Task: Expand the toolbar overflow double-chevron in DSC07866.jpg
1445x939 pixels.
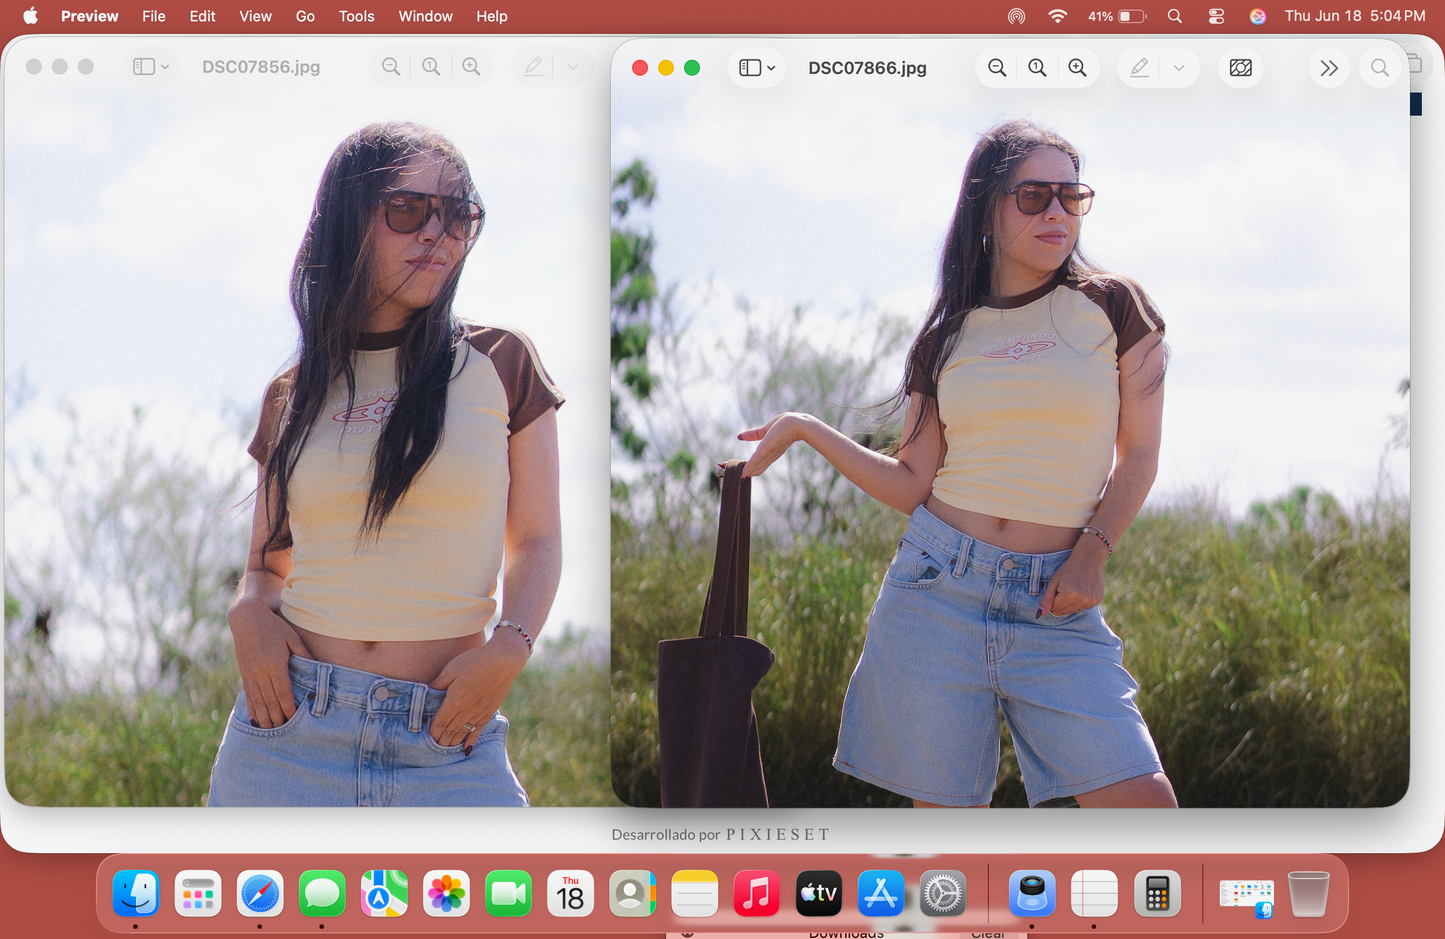Action: click(1329, 68)
